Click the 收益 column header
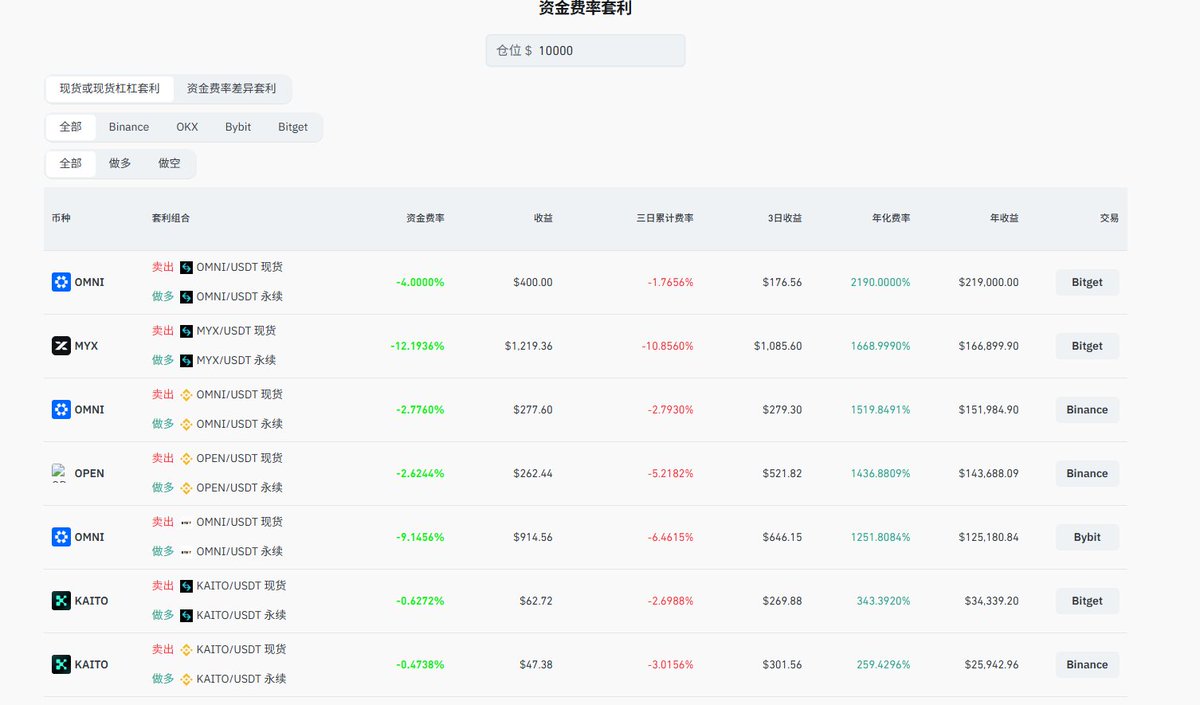Viewport: 1200px width, 705px height. click(543, 218)
